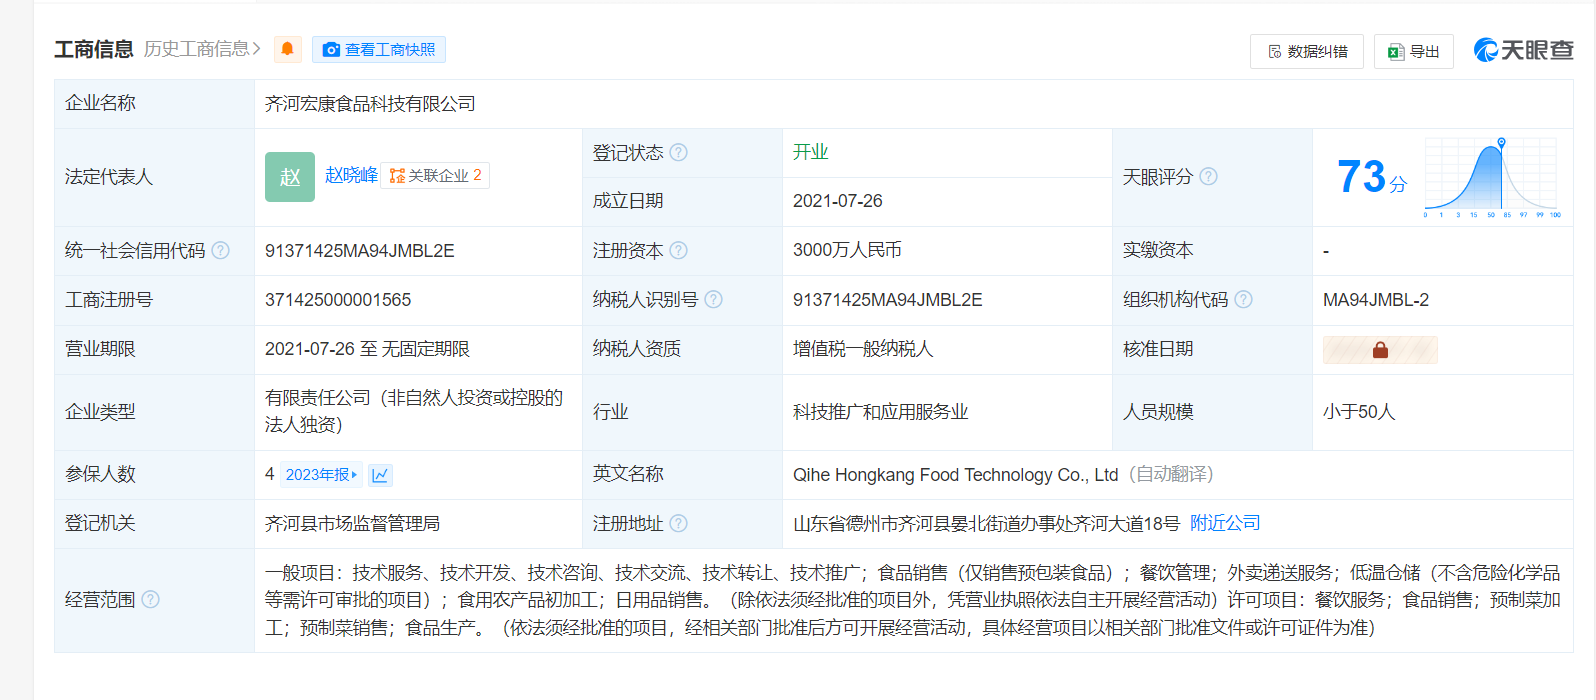Click the 企业类型 value 有限责任公司
Viewport: 1596px width, 700px height.
coord(414,411)
